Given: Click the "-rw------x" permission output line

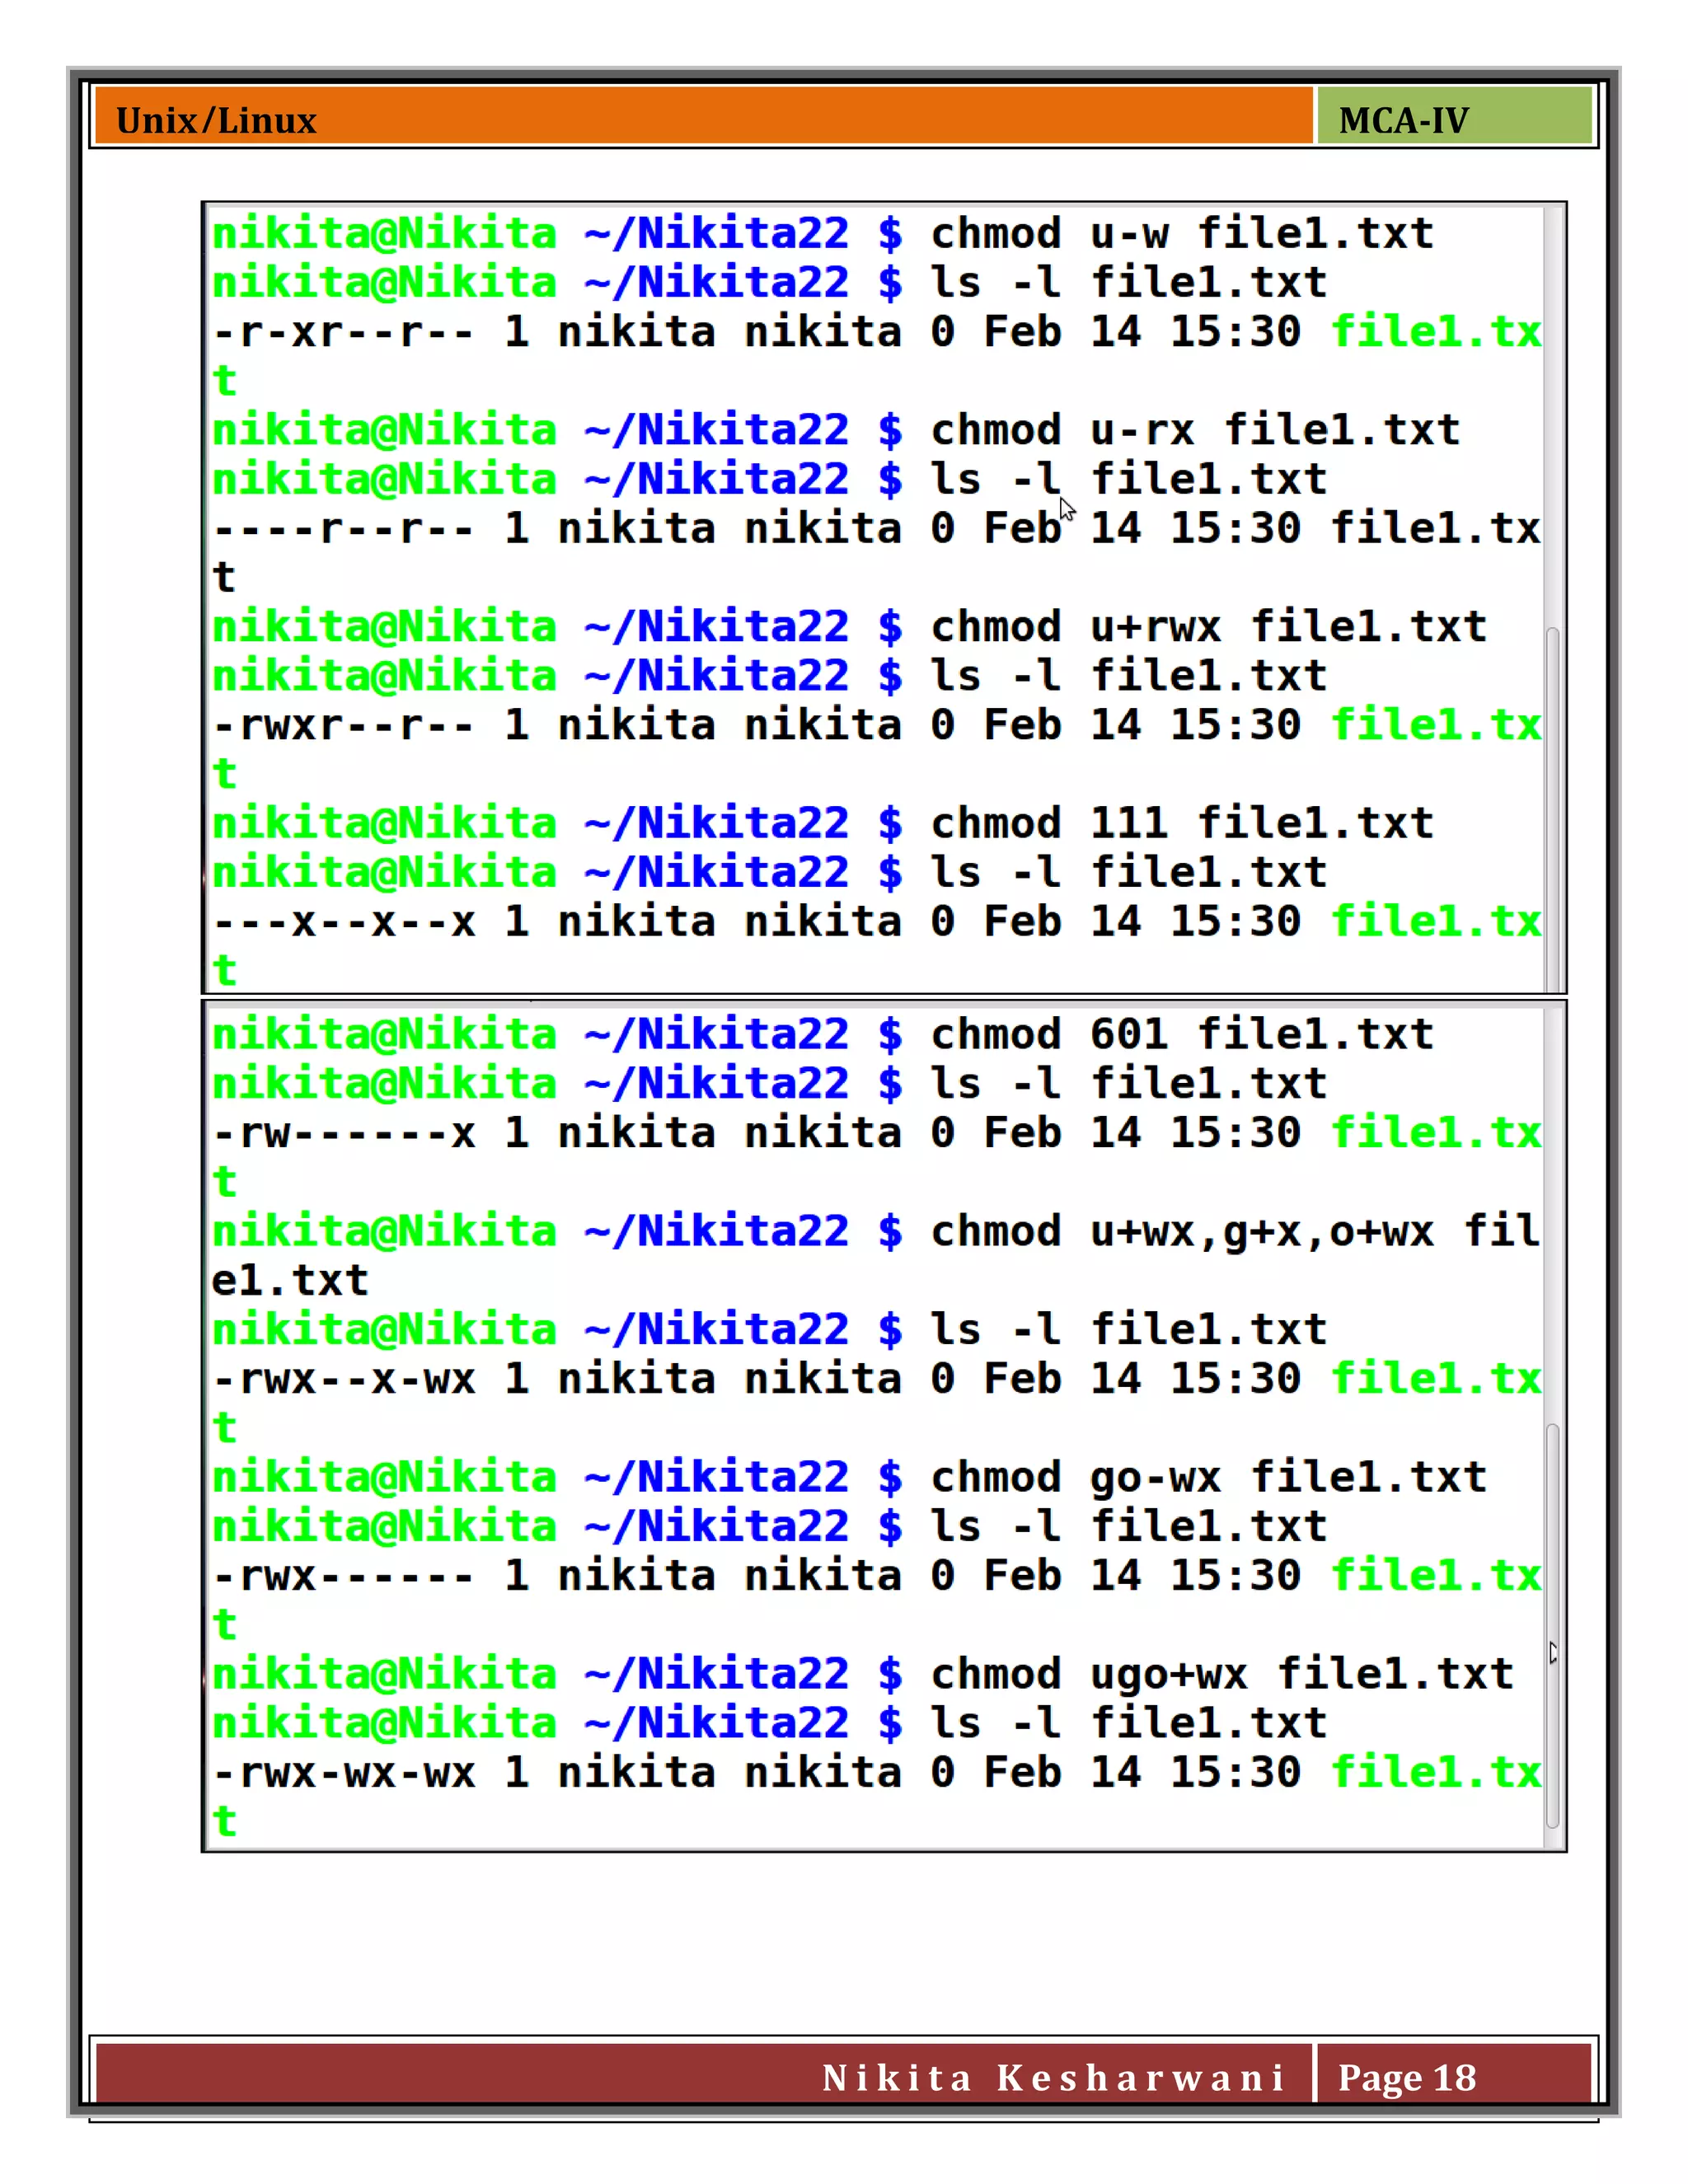Looking at the screenshot, I should (876, 1134).
